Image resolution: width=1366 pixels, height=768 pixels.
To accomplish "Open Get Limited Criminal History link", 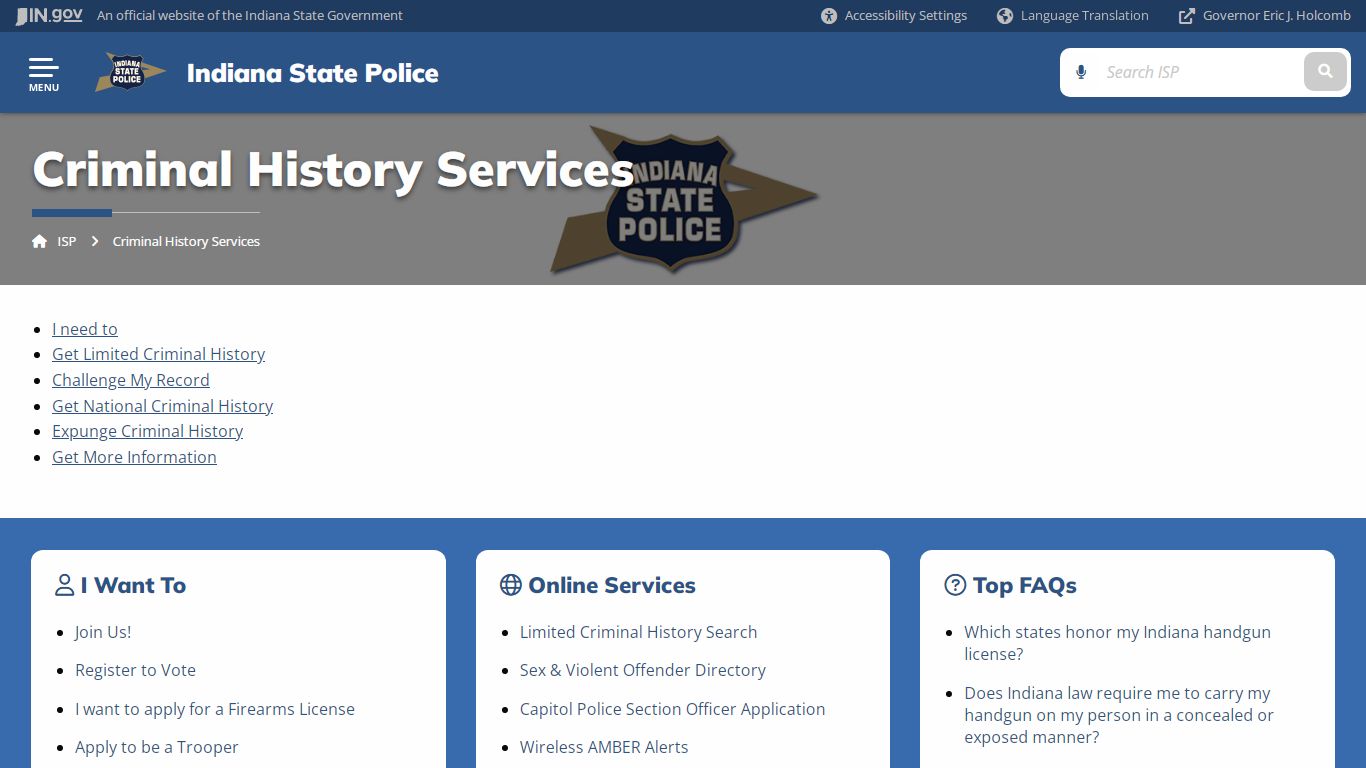I will coord(158,354).
